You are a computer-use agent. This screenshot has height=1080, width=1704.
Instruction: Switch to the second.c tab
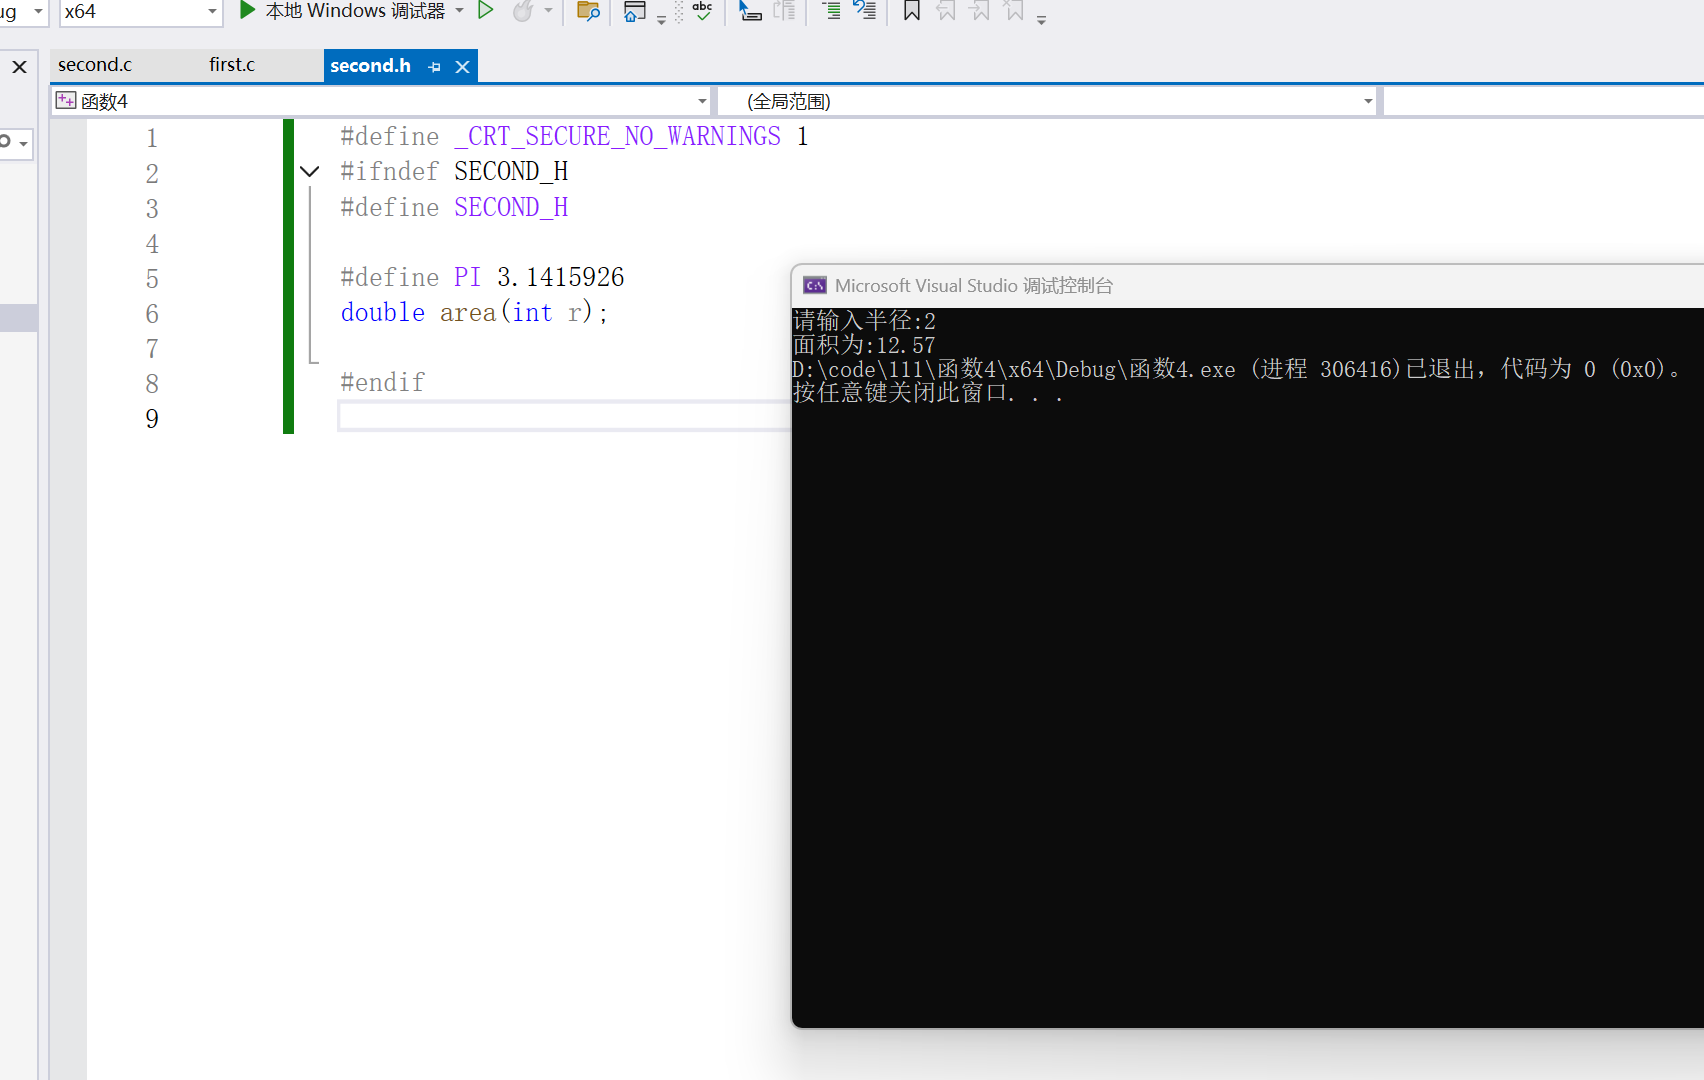pyautogui.click(x=95, y=65)
